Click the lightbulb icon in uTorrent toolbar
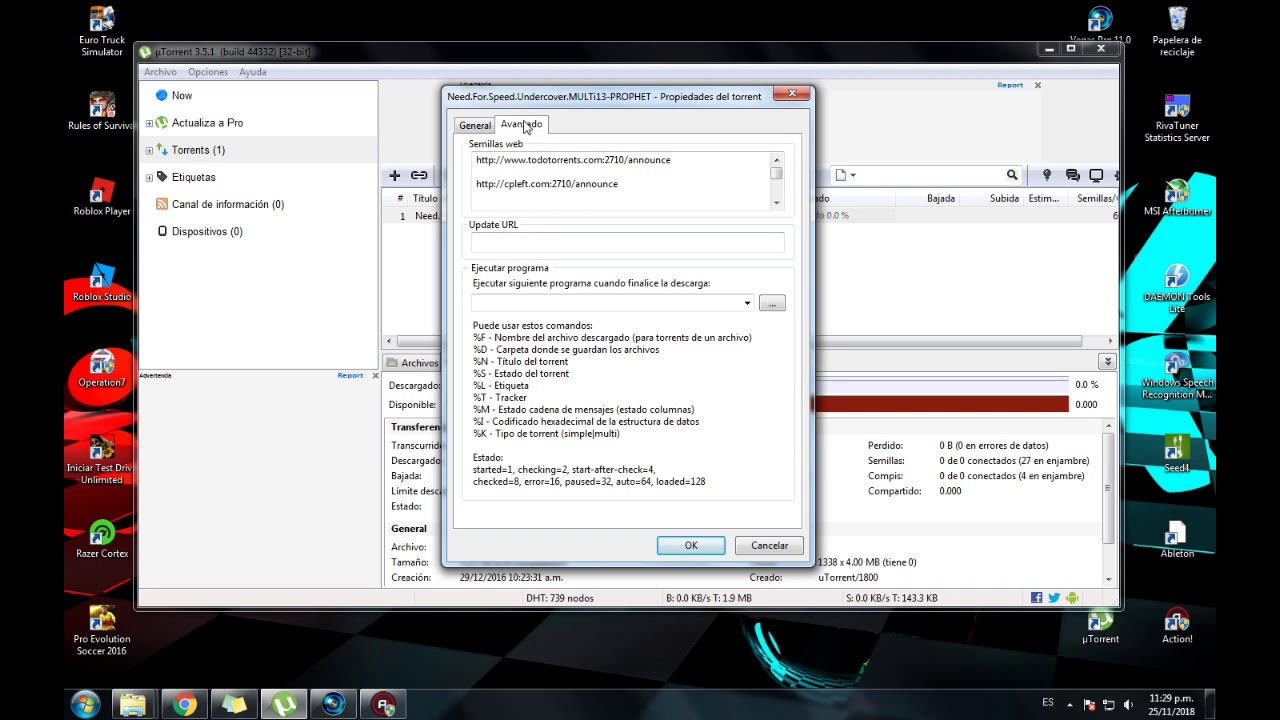The image size is (1280, 720). click(1047, 175)
